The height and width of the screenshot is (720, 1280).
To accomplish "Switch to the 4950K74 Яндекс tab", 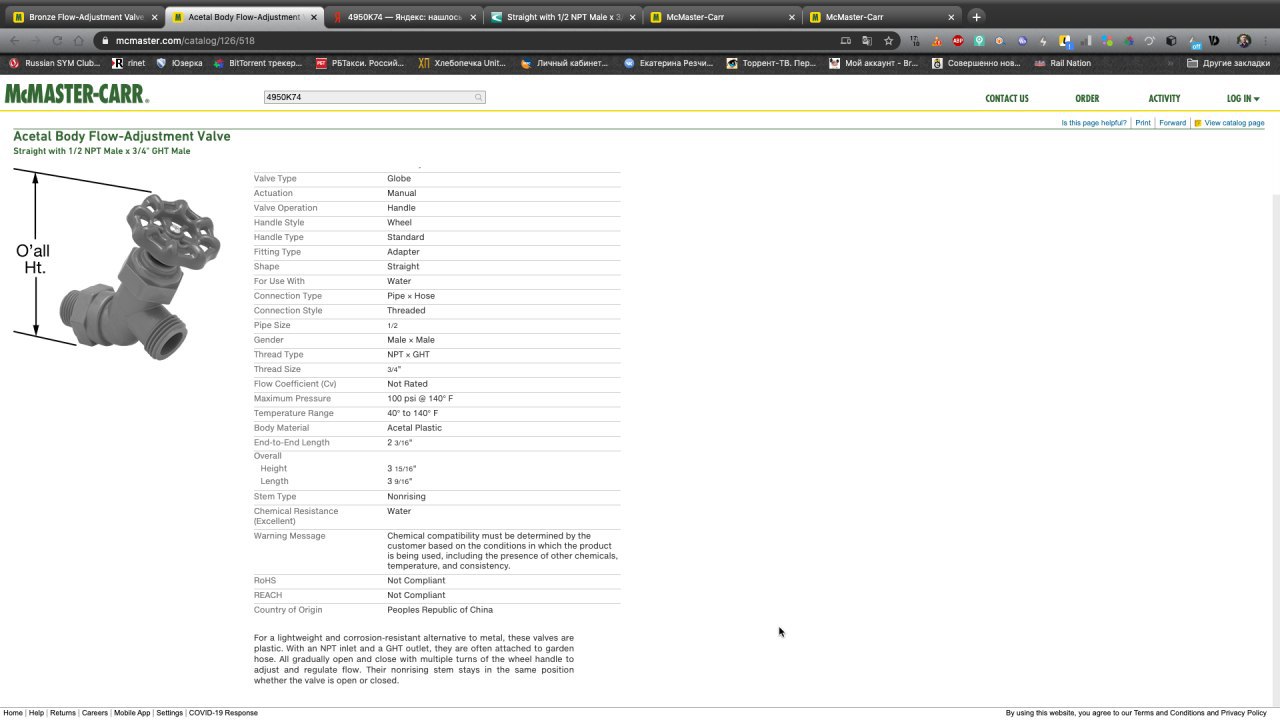I will pyautogui.click(x=404, y=17).
